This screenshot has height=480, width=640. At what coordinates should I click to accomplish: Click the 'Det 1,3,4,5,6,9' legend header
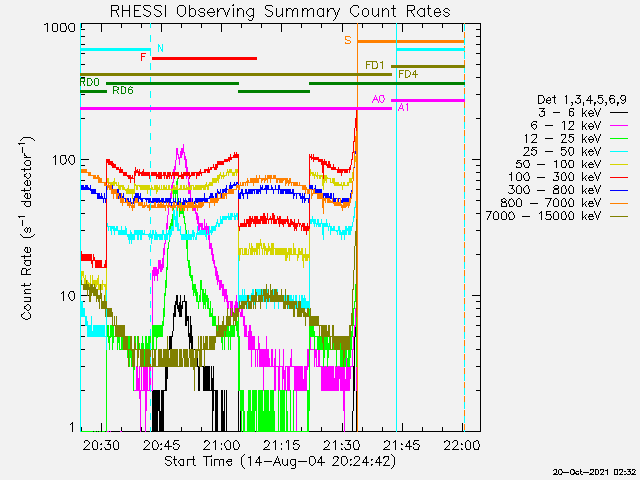pos(582,99)
